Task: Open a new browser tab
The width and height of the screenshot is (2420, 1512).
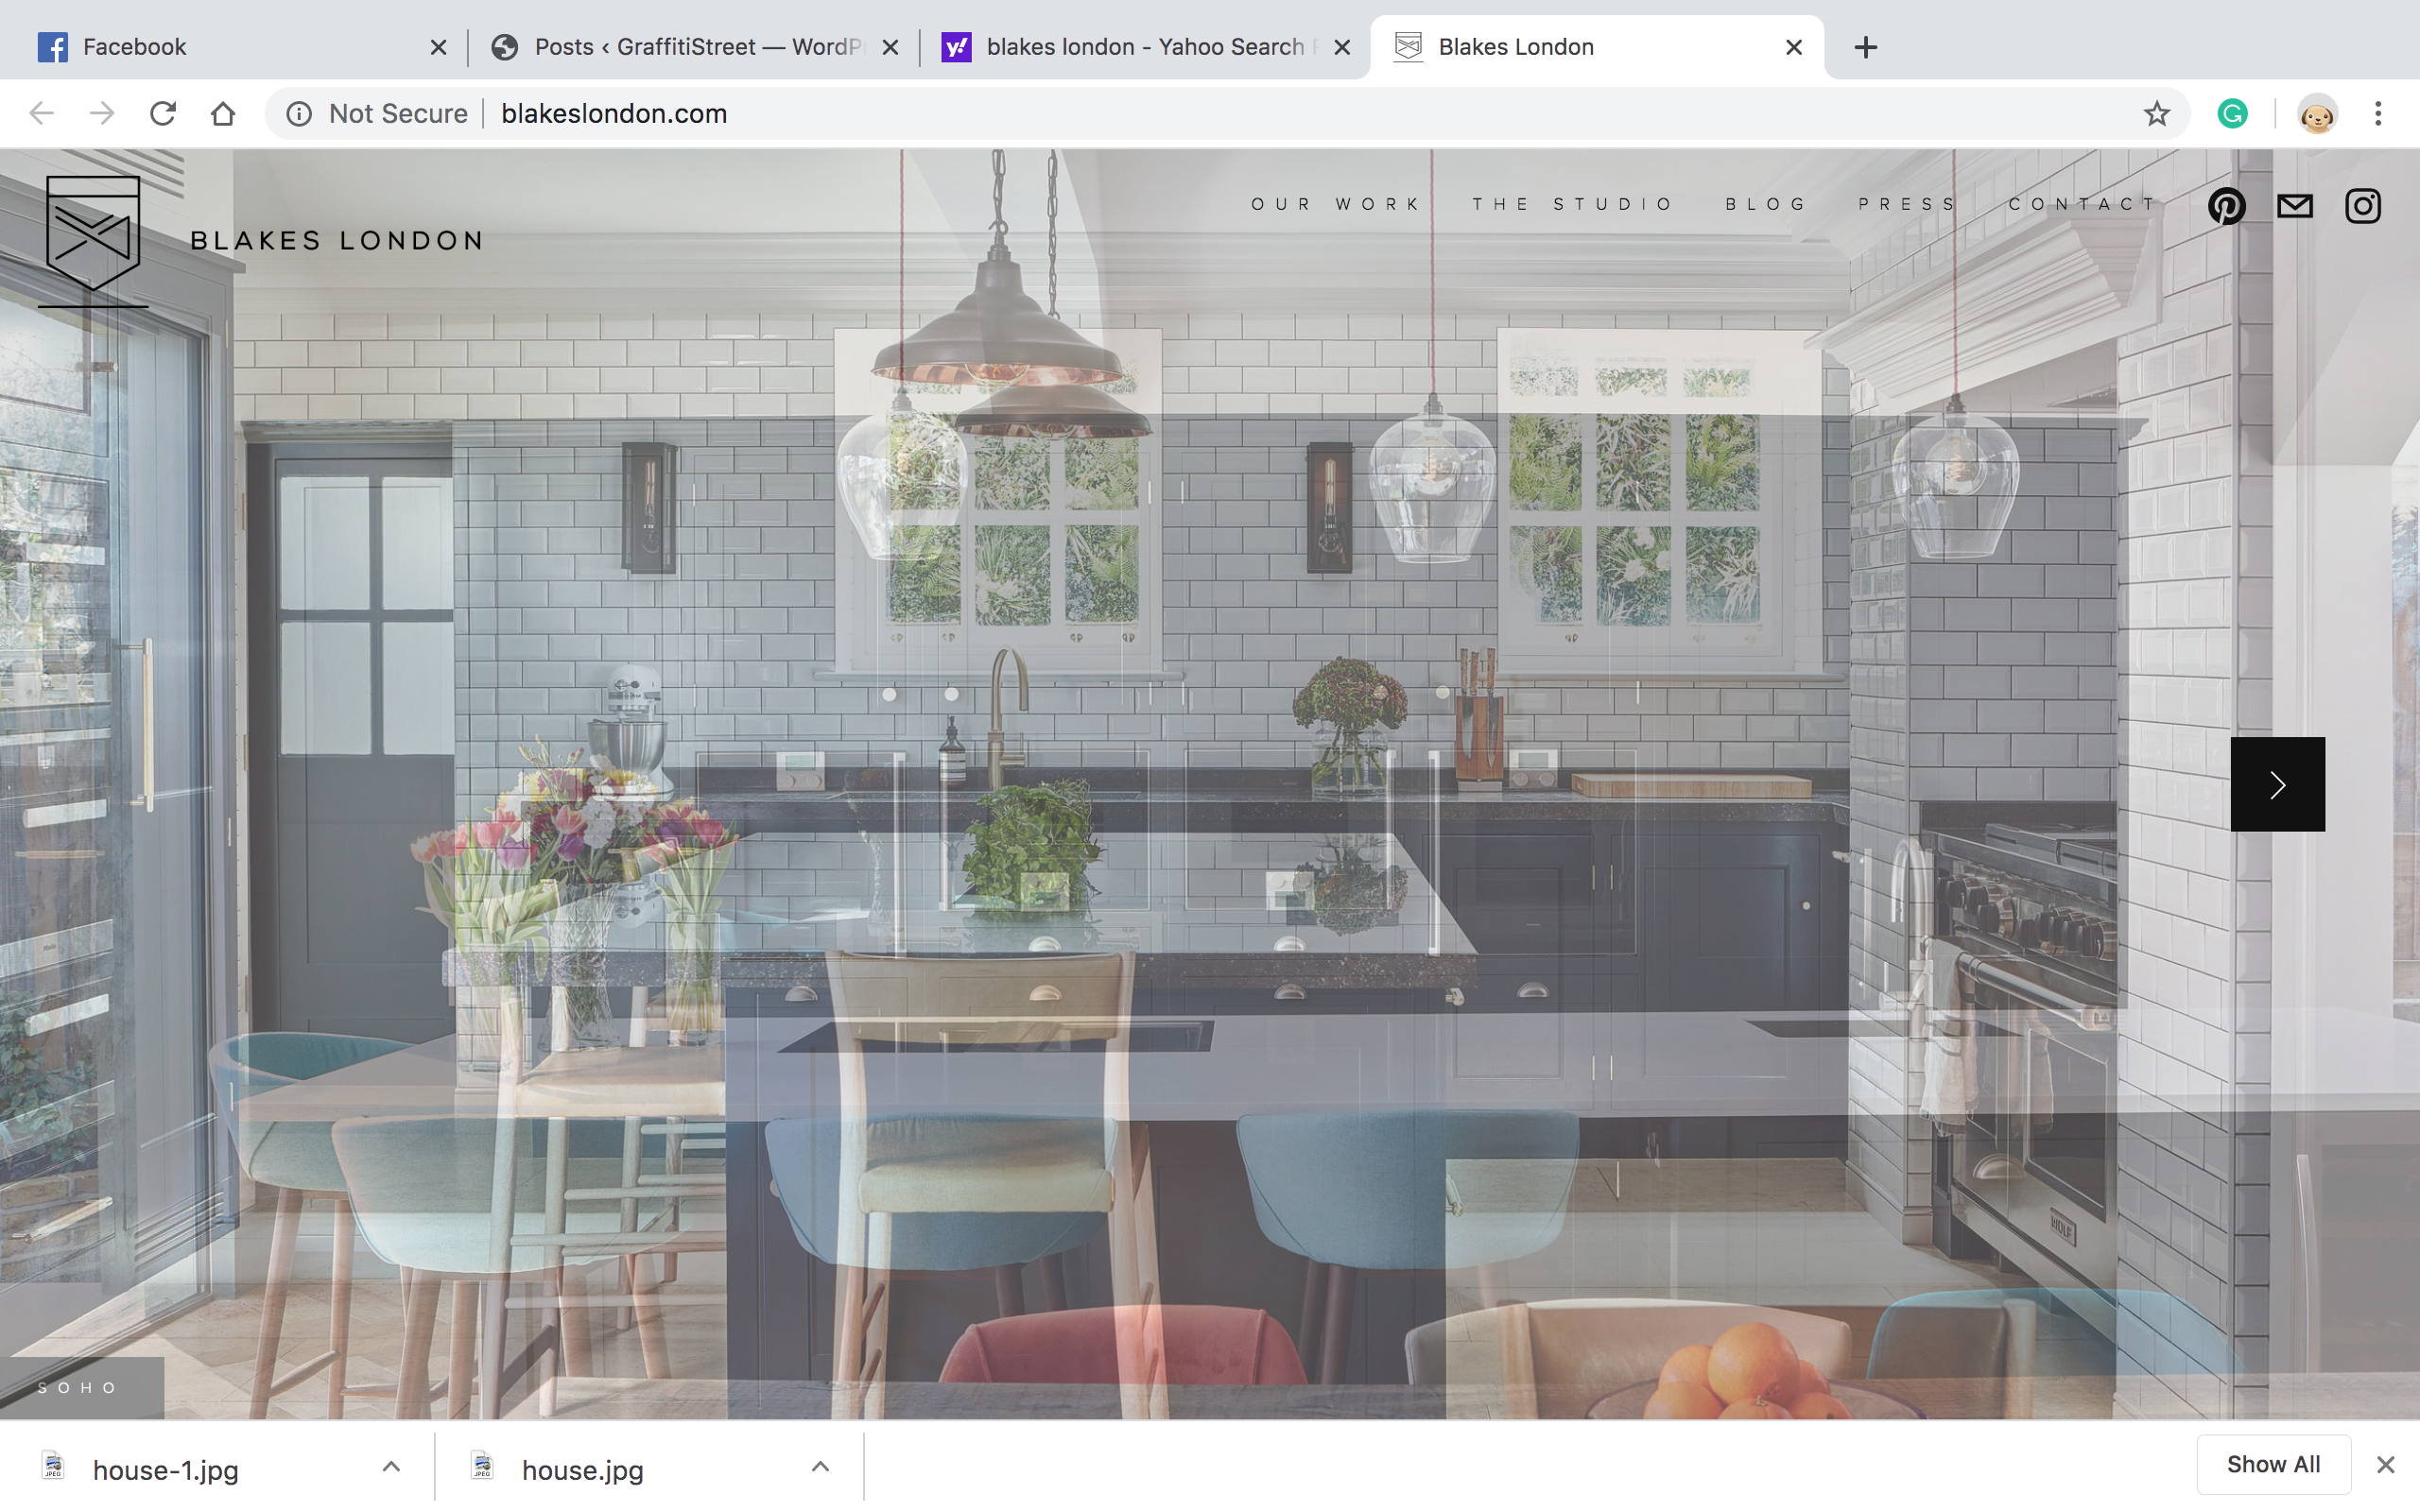Action: (1865, 47)
